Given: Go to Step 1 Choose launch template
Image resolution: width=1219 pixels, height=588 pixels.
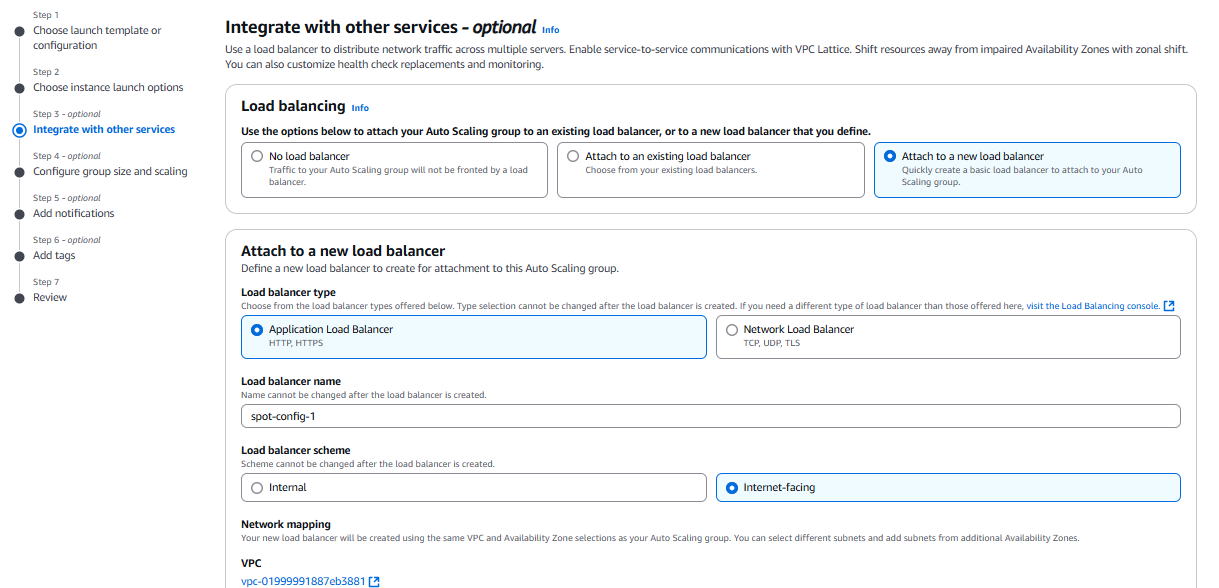Looking at the screenshot, I should point(96,38).
